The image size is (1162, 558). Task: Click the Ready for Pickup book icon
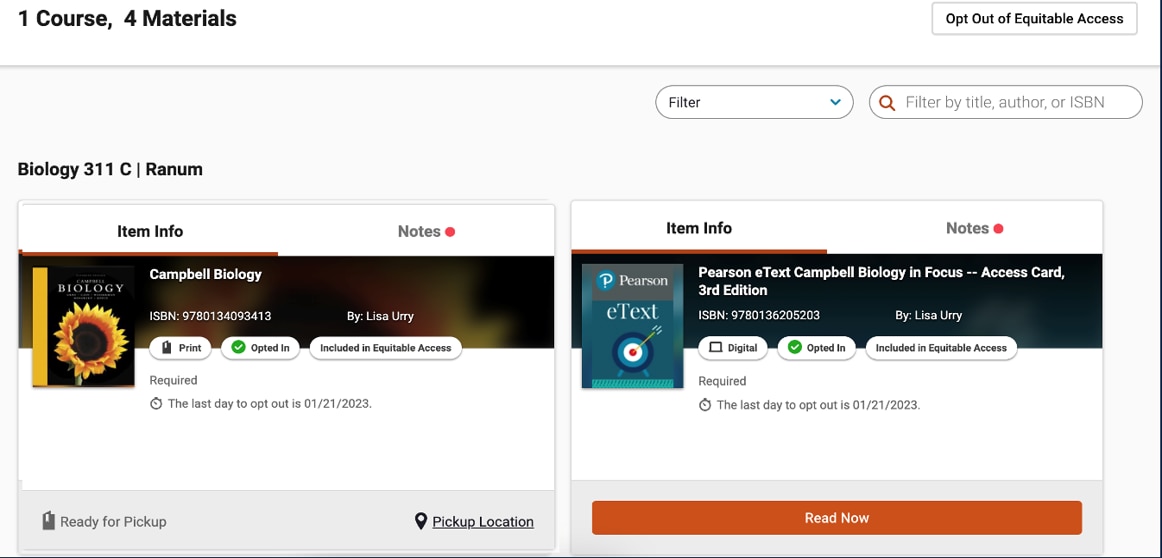pos(48,521)
